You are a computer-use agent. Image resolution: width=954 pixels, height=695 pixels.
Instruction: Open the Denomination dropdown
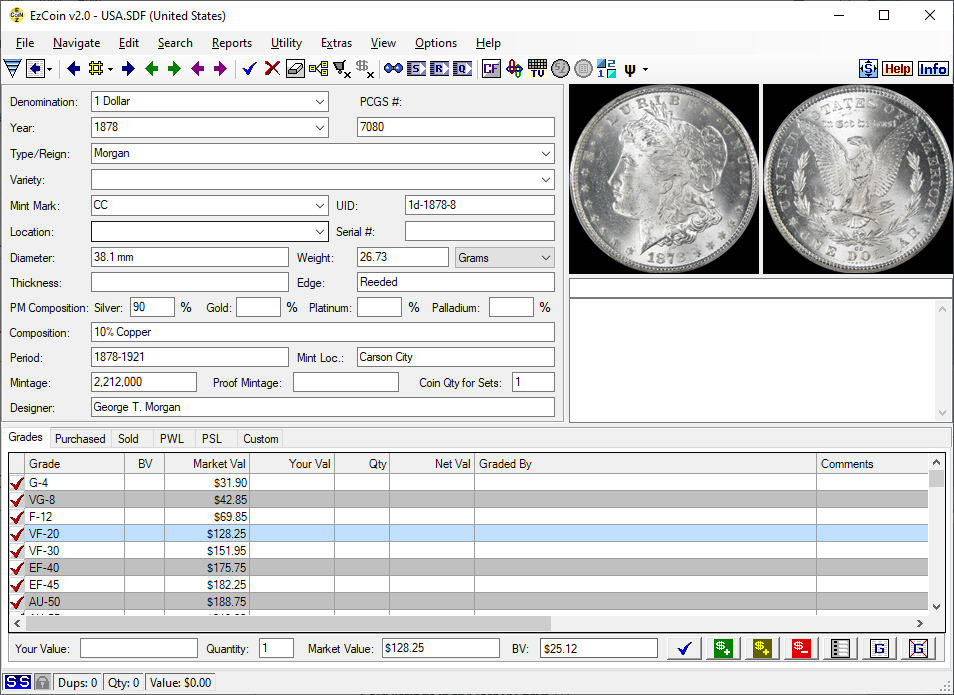point(319,102)
